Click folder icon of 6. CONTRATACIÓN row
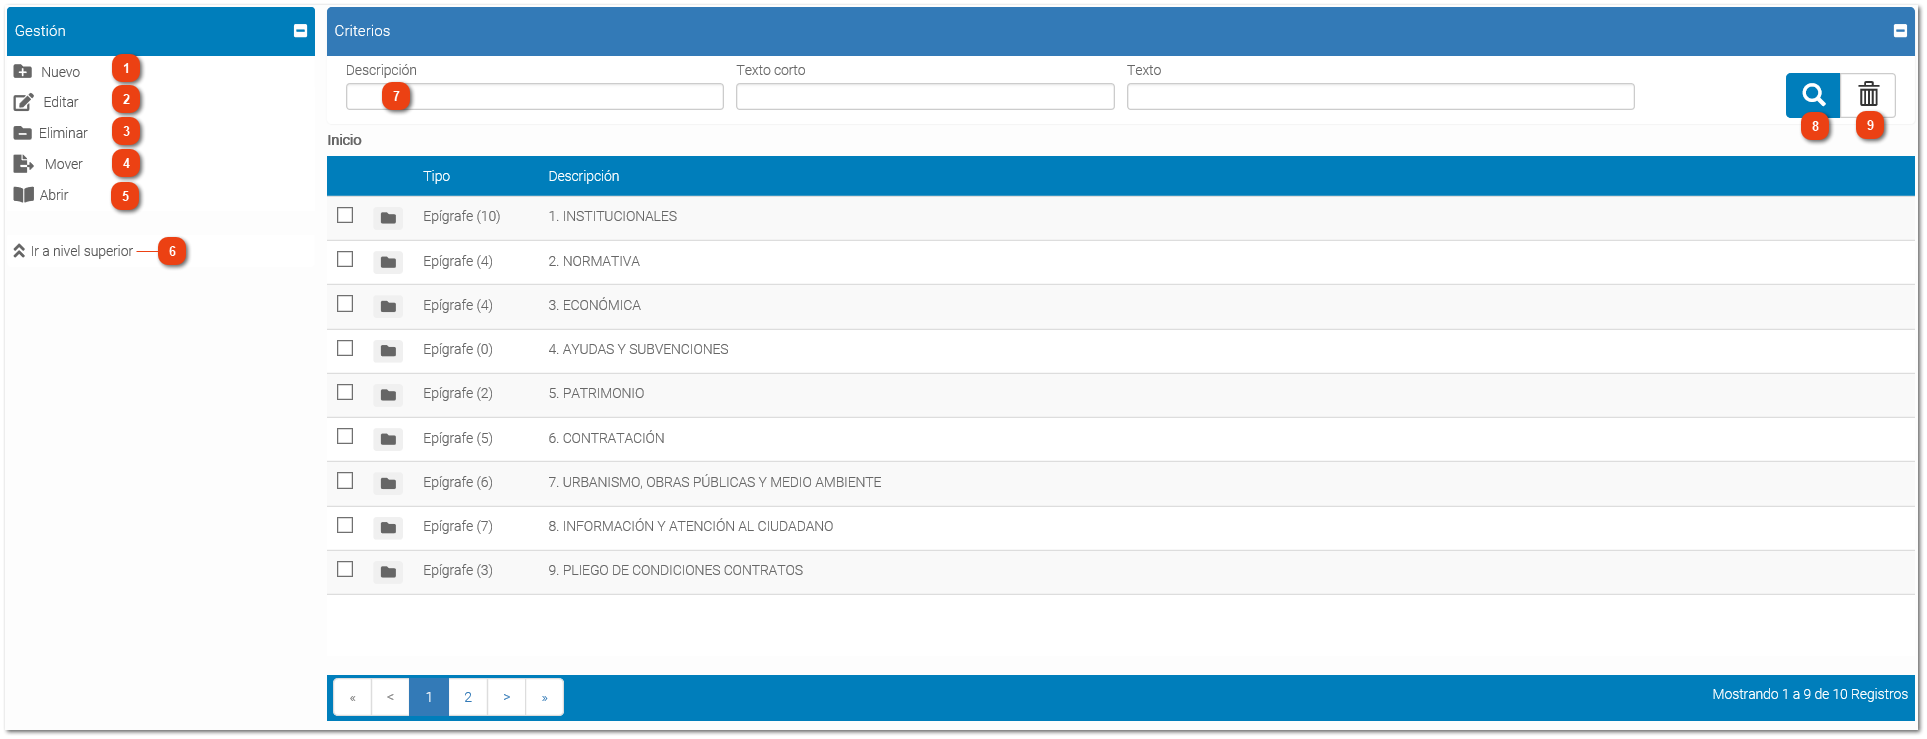This screenshot has height=739, width=1927. click(x=388, y=439)
